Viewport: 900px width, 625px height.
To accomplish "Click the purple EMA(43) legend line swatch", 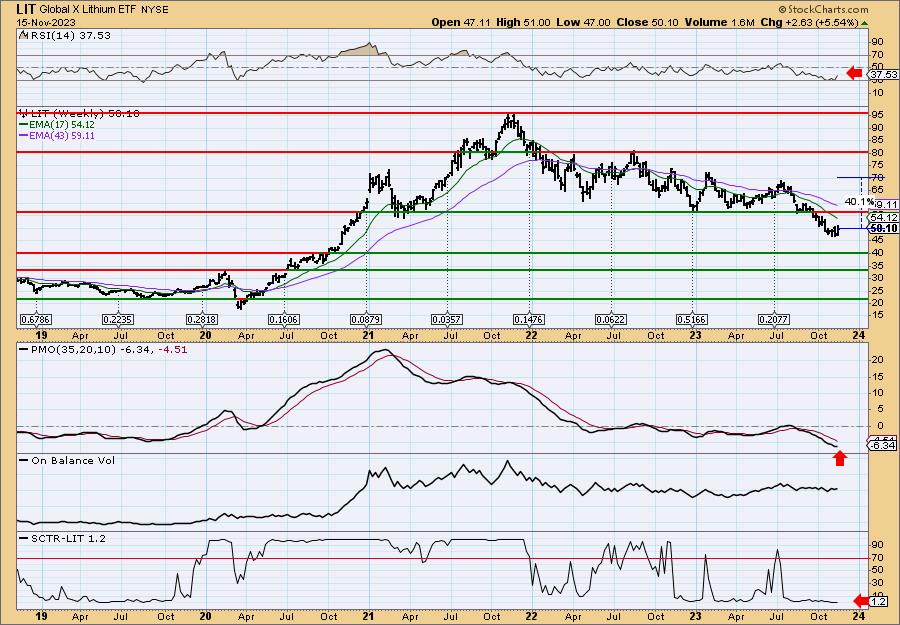I will point(24,136).
